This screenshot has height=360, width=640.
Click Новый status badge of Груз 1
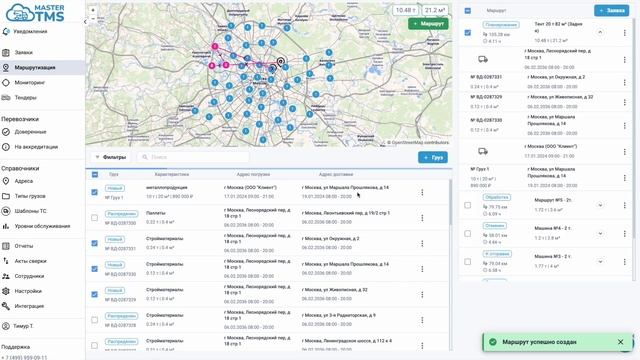coord(115,188)
